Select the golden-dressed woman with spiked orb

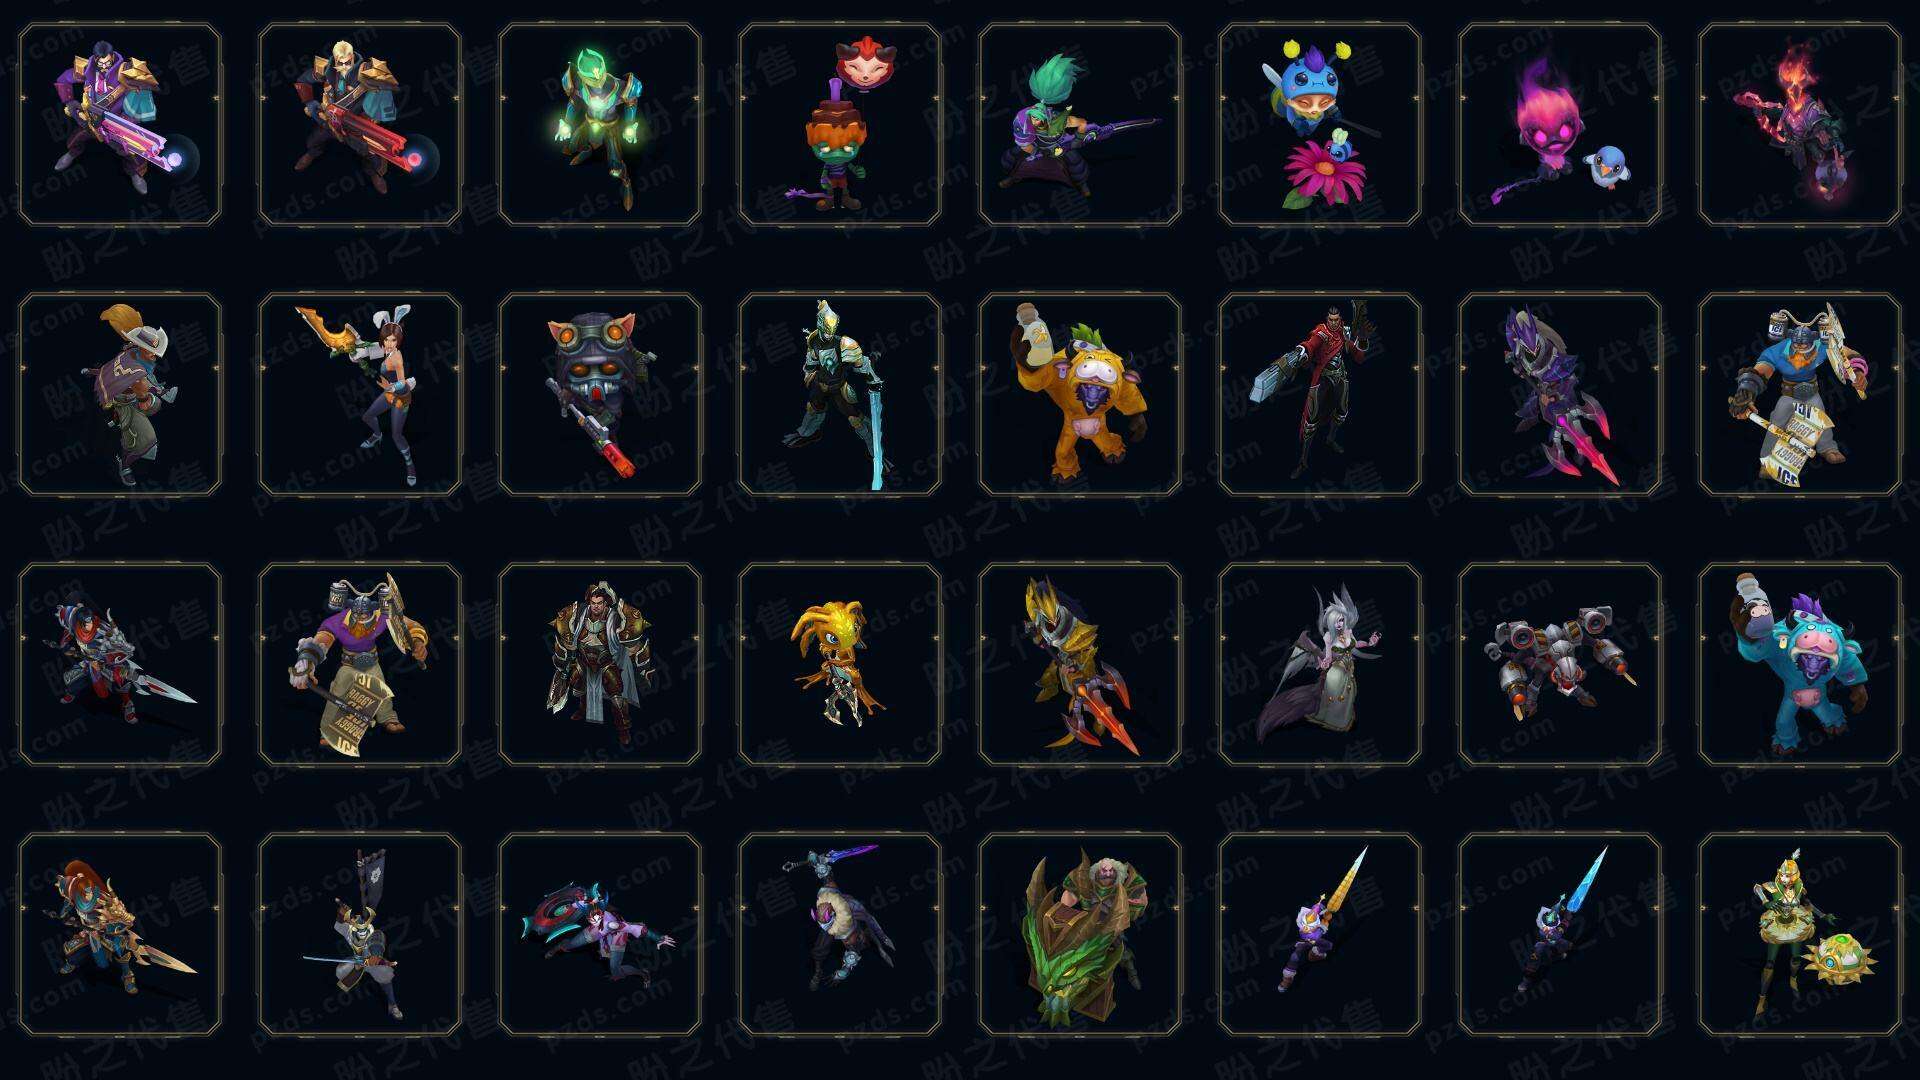click(x=1800, y=935)
